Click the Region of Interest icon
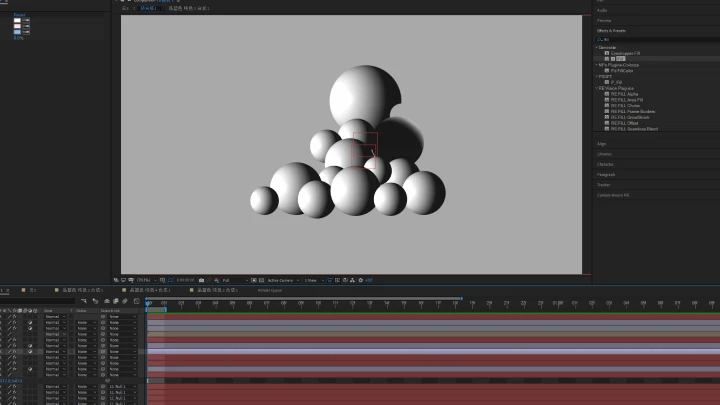 click(253, 280)
